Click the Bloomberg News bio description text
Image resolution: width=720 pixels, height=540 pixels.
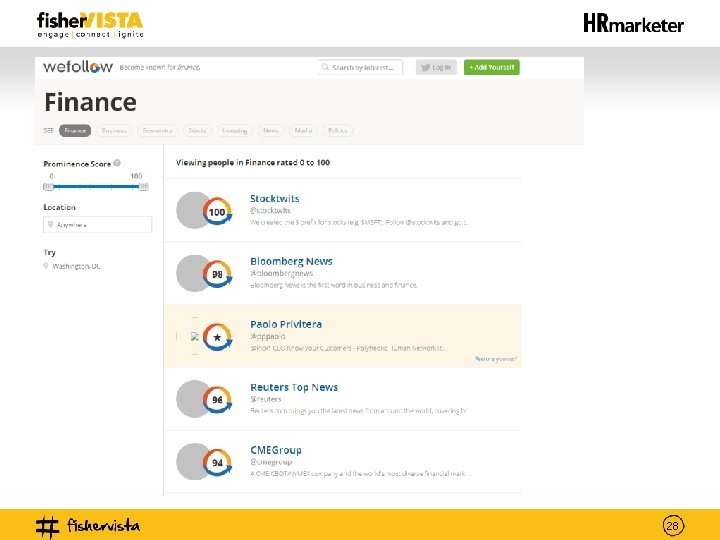point(334,285)
